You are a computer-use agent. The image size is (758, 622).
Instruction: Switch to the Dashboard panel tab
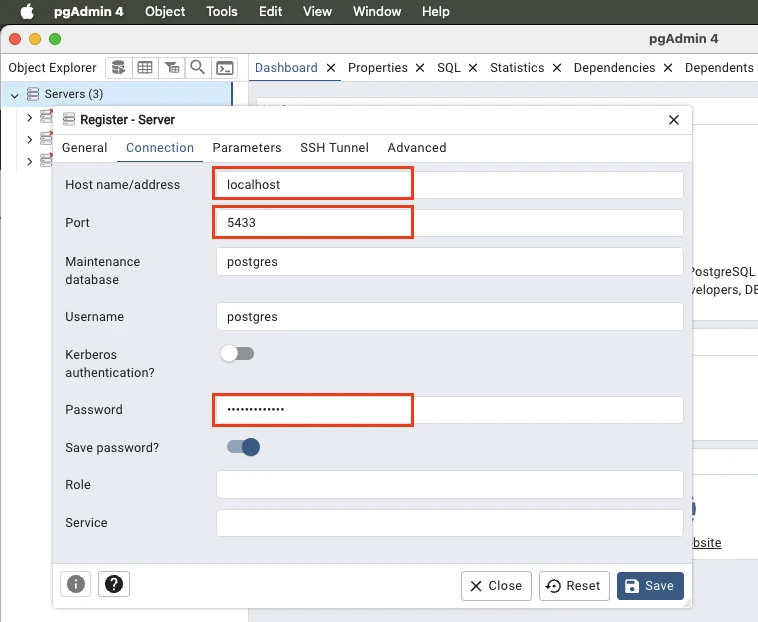[x=286, y=68]
